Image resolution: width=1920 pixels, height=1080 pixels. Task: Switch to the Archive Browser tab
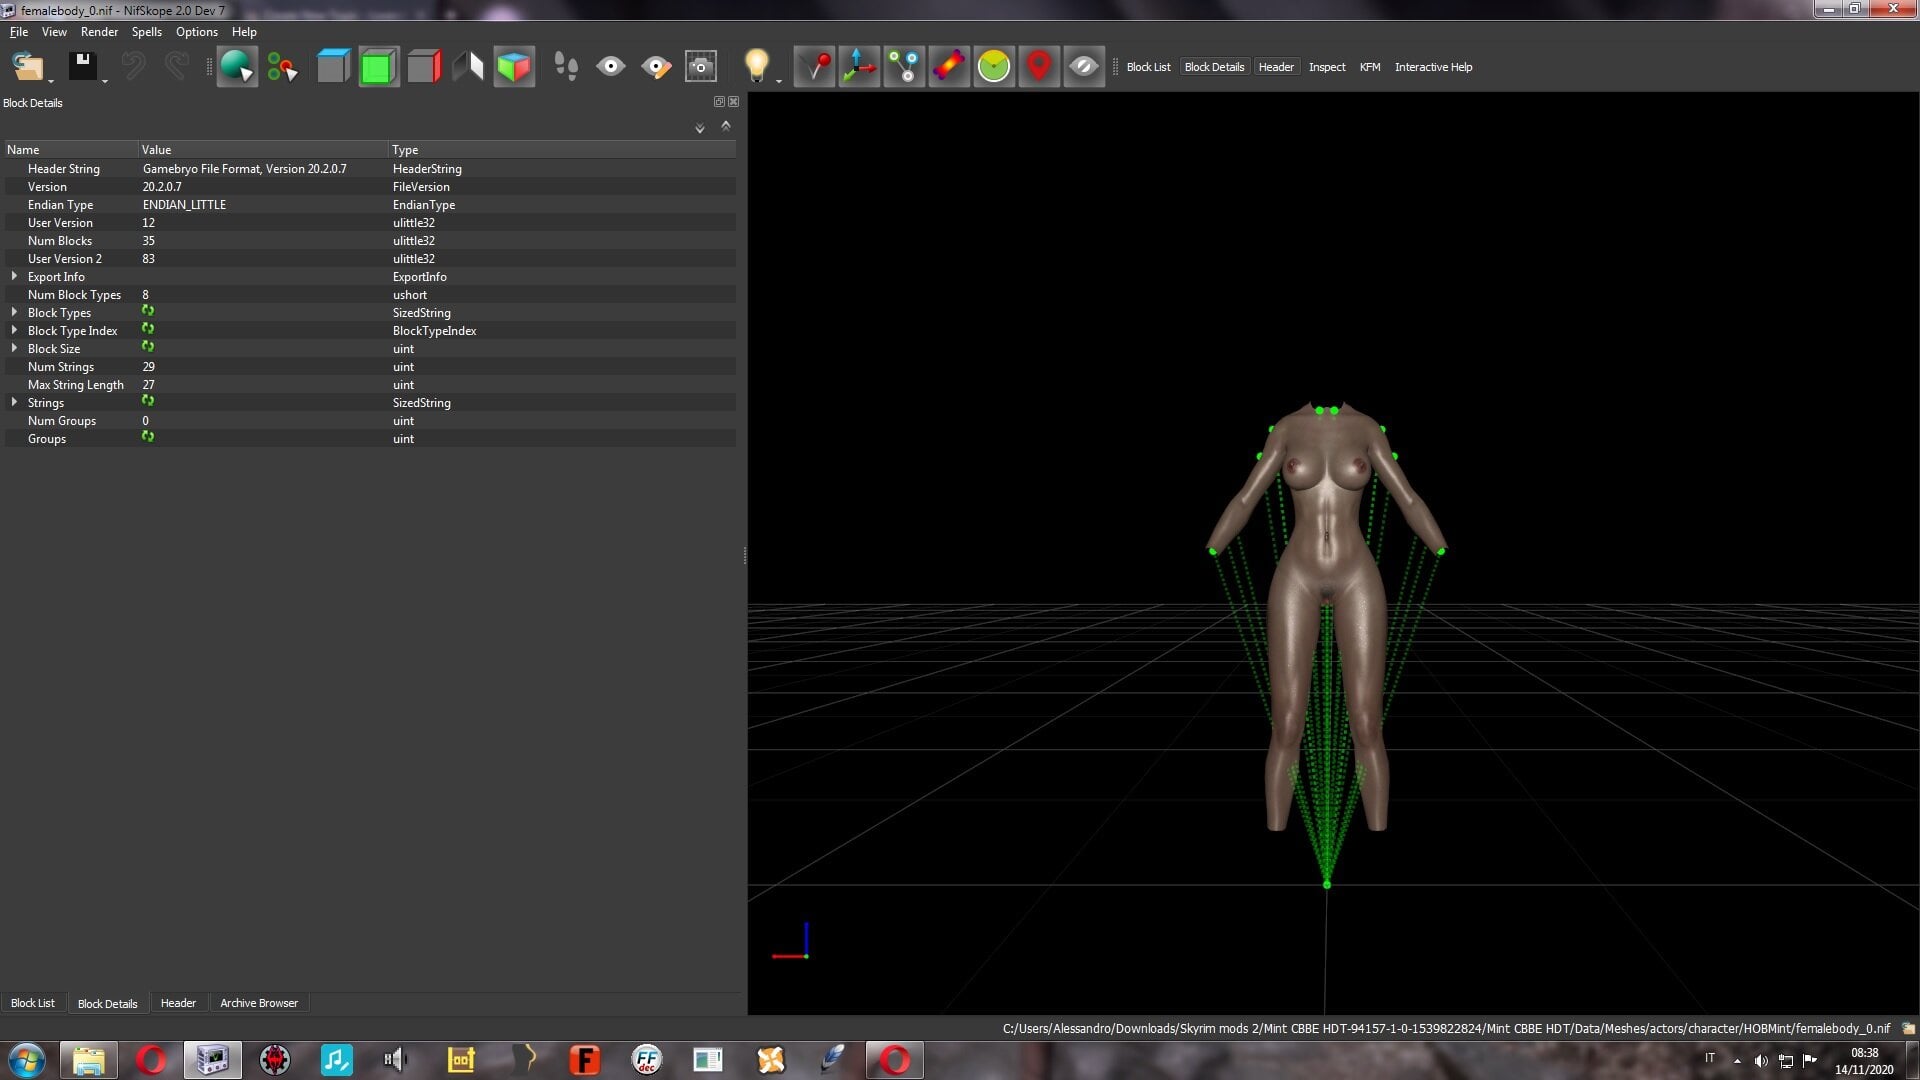click(x=259, y=1003)
